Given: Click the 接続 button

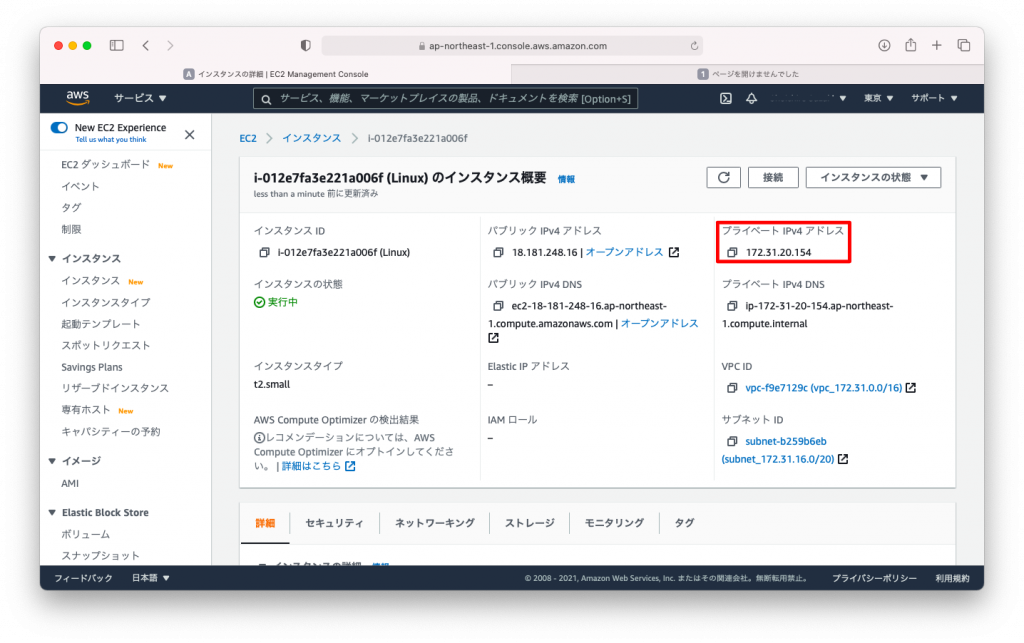Looking at the screenshot, I should [x=773, y=177].
